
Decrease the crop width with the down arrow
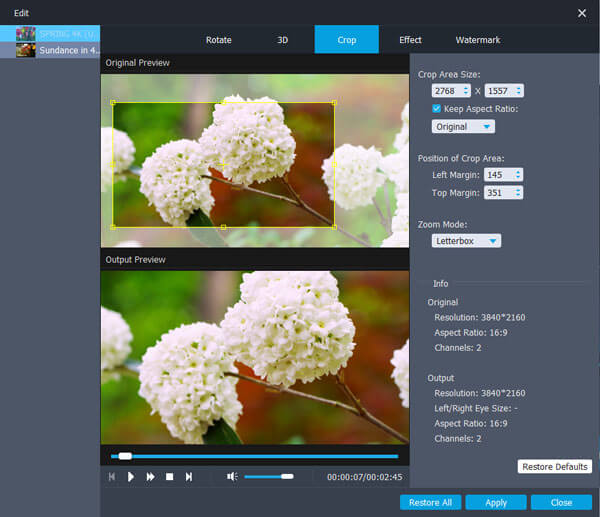[x=466, y=93]
